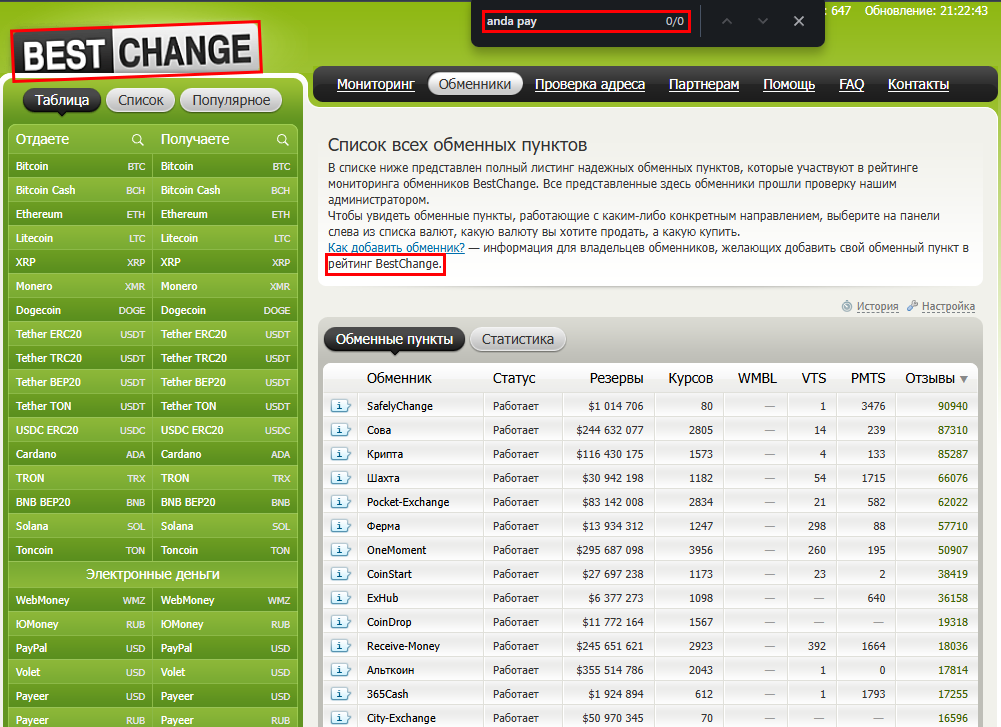Close the find-in-page search bar
The height and width of the screenshot is (727, 1001).
click(798, 21)
